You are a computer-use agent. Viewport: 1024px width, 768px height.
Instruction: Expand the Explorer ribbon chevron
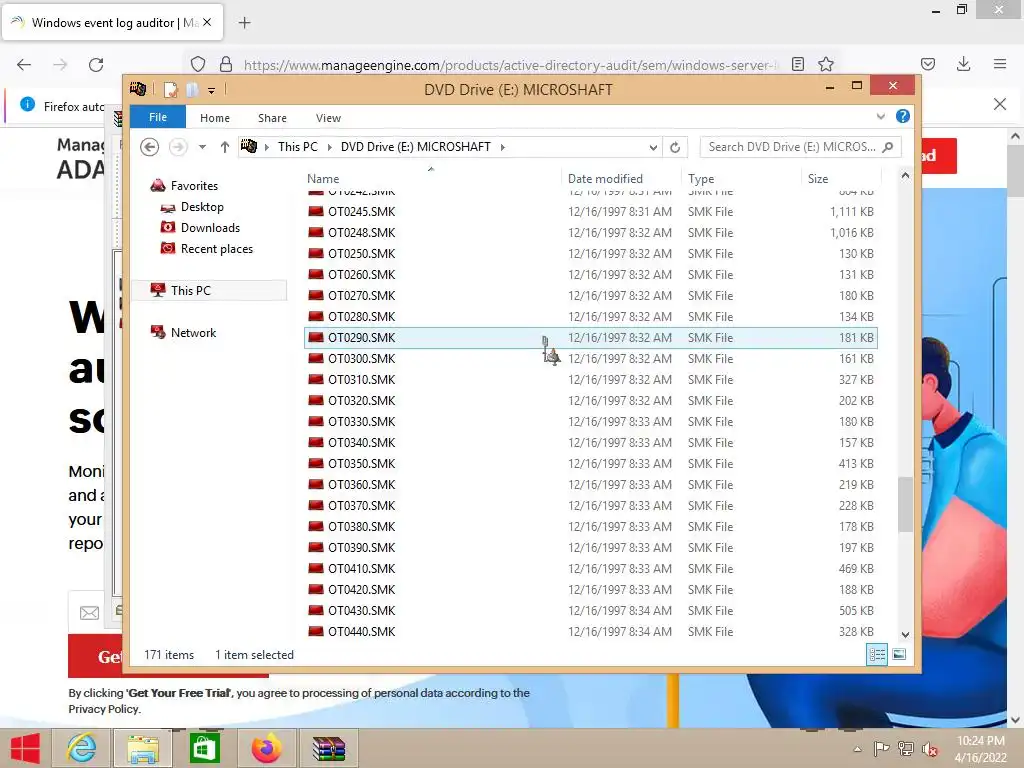pyautogui.click(x=881, y=116)
